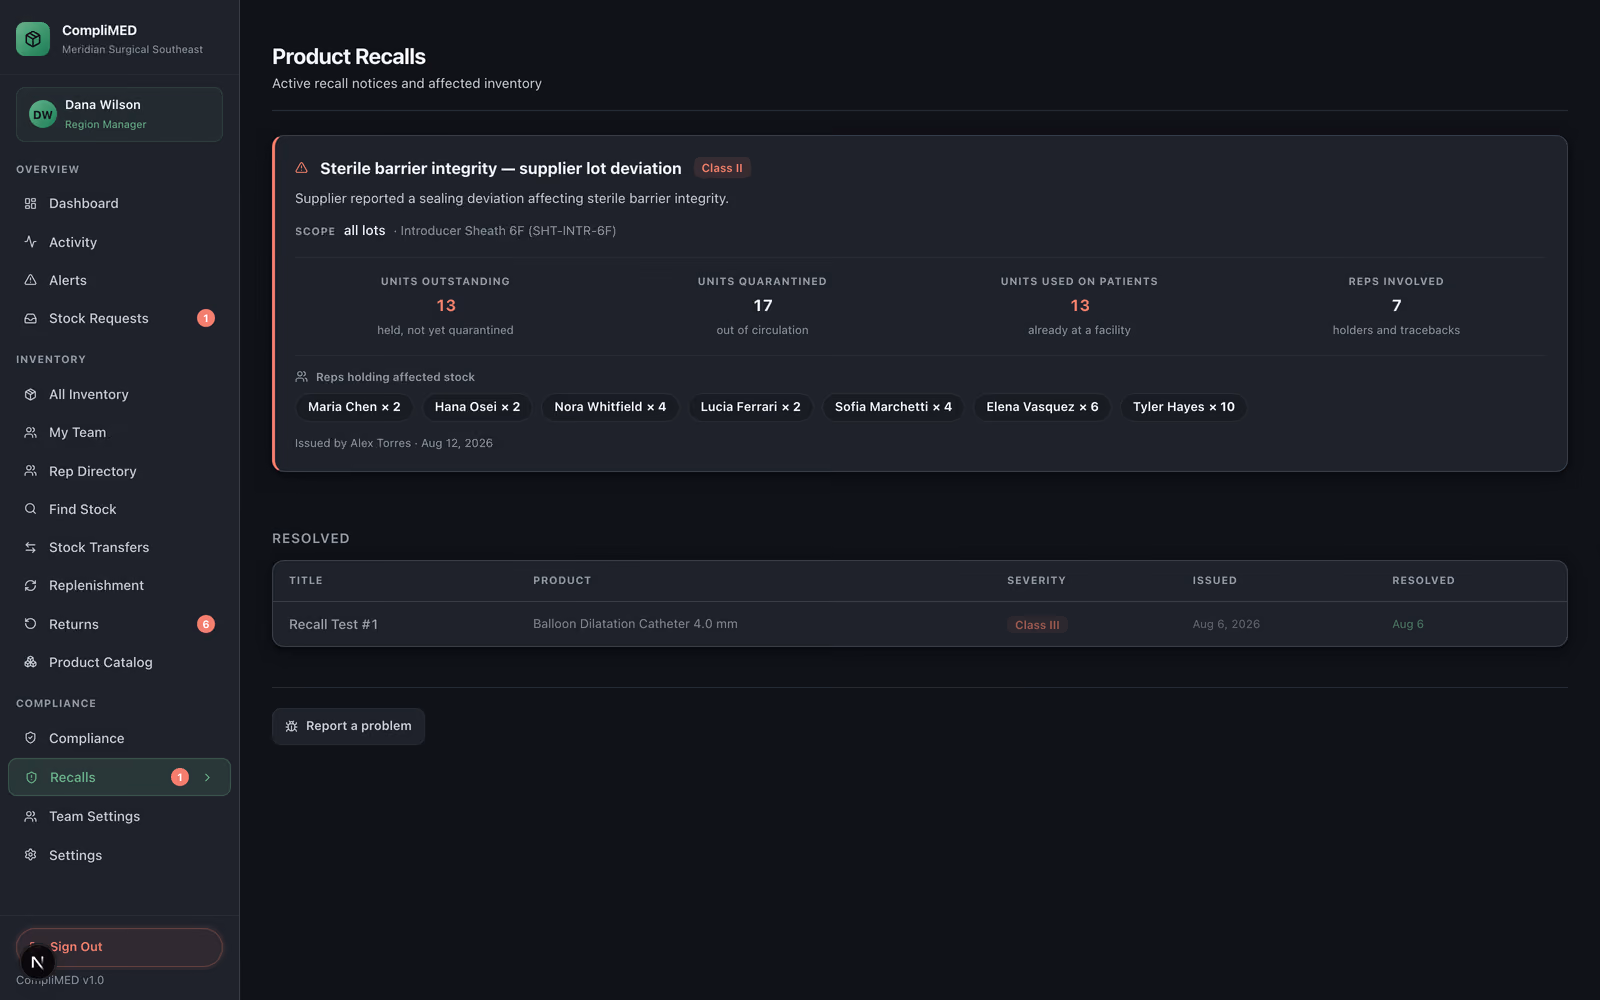Open Team Settings via its people icon
Screen dimensions: 1600x1000
pos(30,816)
